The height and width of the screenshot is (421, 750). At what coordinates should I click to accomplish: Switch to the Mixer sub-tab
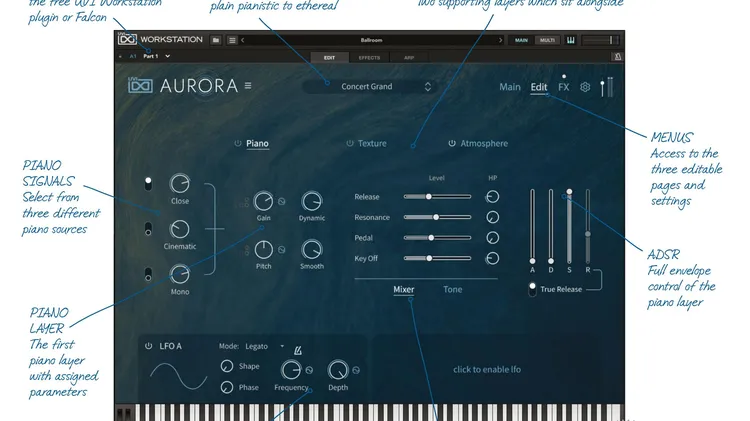pyautogui.click(x=404, y=289)
